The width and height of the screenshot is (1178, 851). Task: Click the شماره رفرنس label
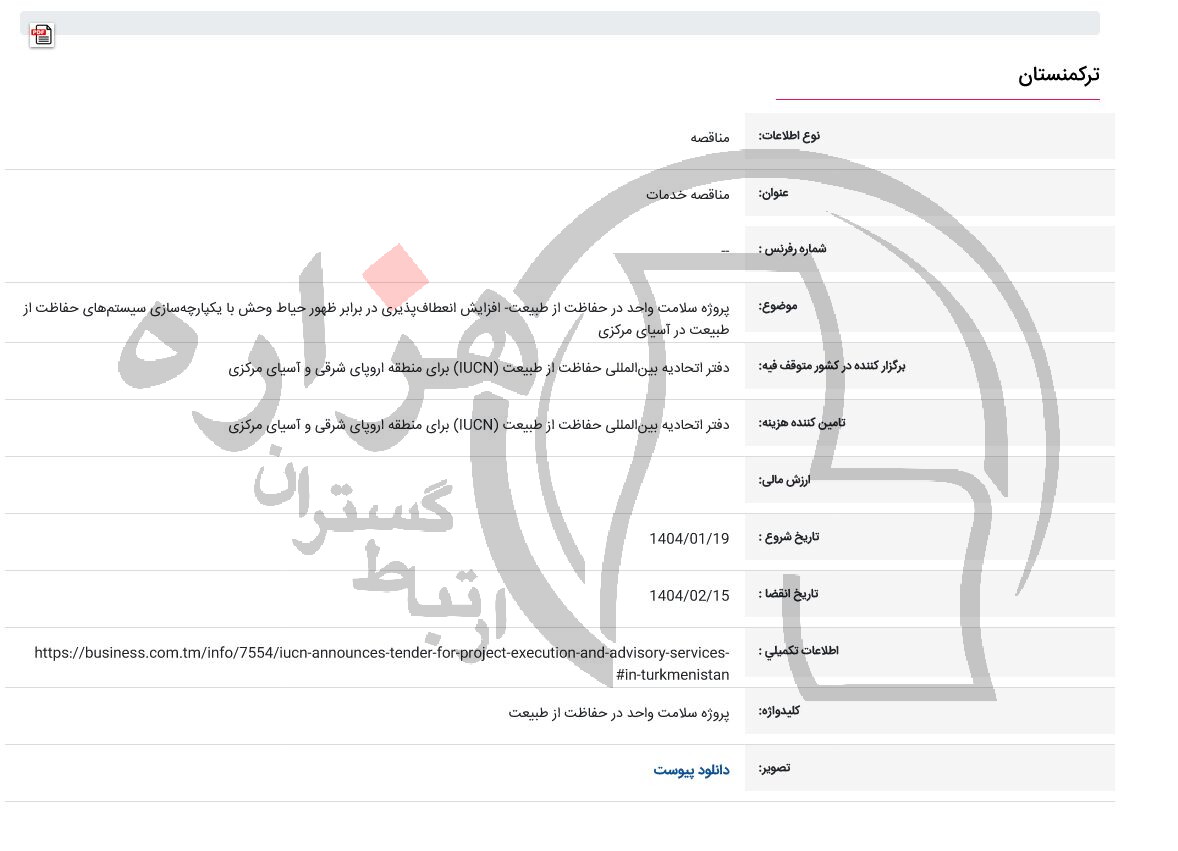coord(792,249)
